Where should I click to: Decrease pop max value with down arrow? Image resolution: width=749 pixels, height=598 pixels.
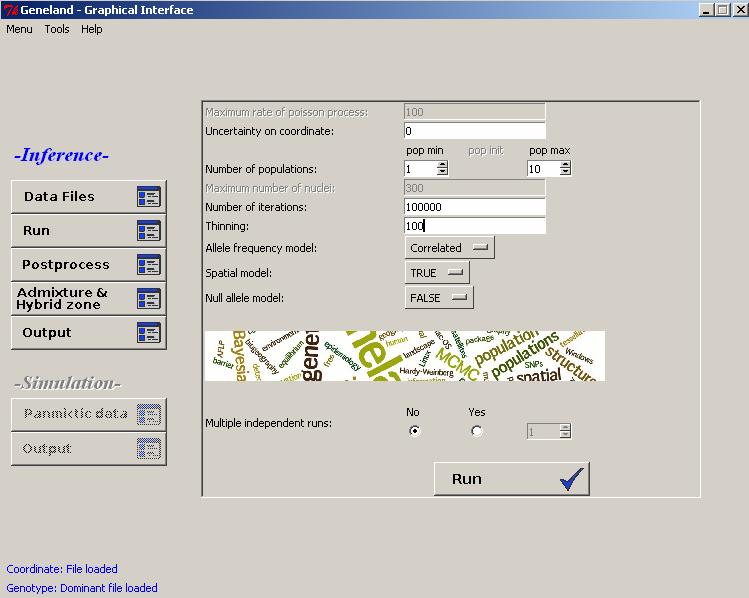click(565, 172)
